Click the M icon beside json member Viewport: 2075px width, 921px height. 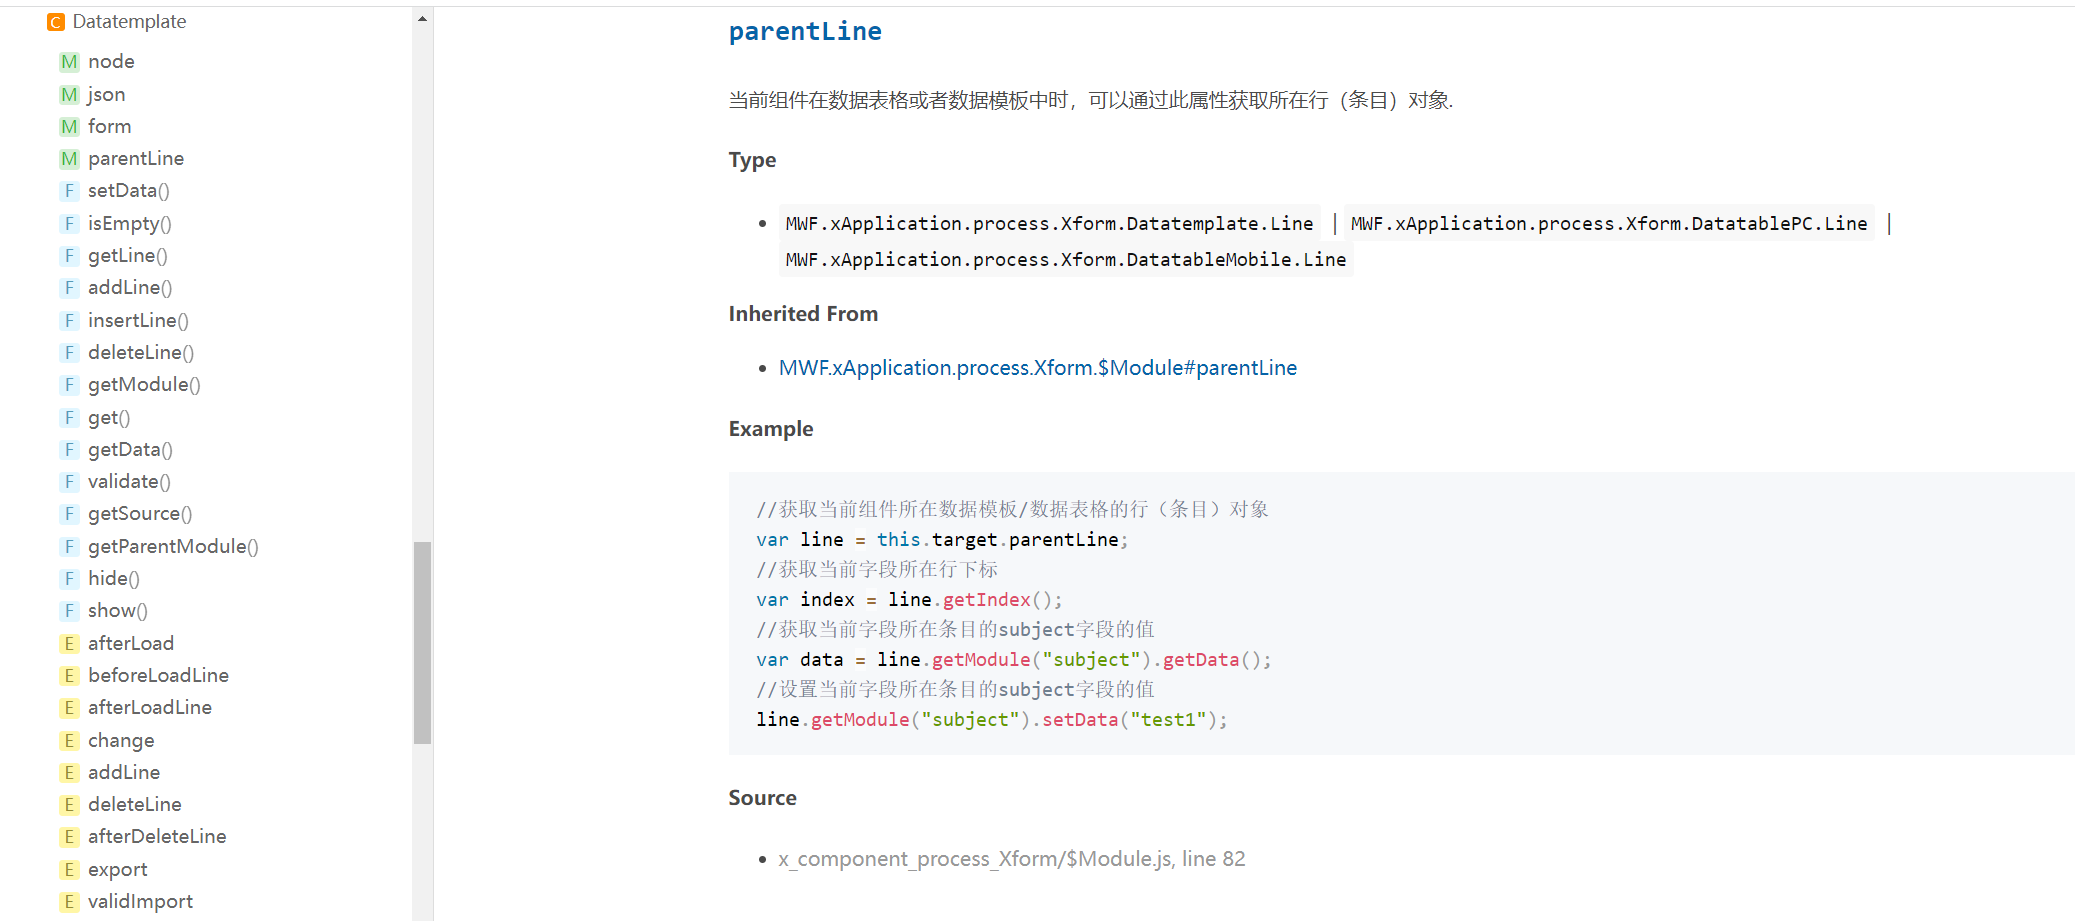coord(69,95)
